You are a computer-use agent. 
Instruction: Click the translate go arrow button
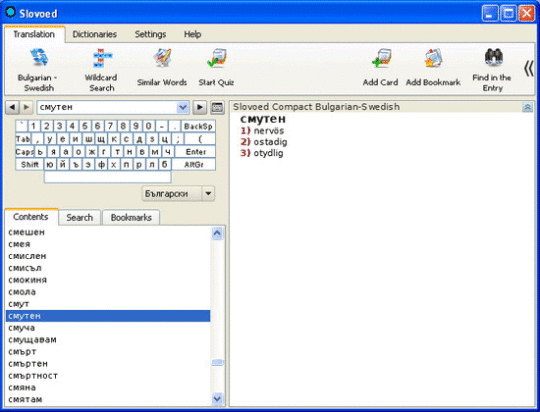point(199,107)
